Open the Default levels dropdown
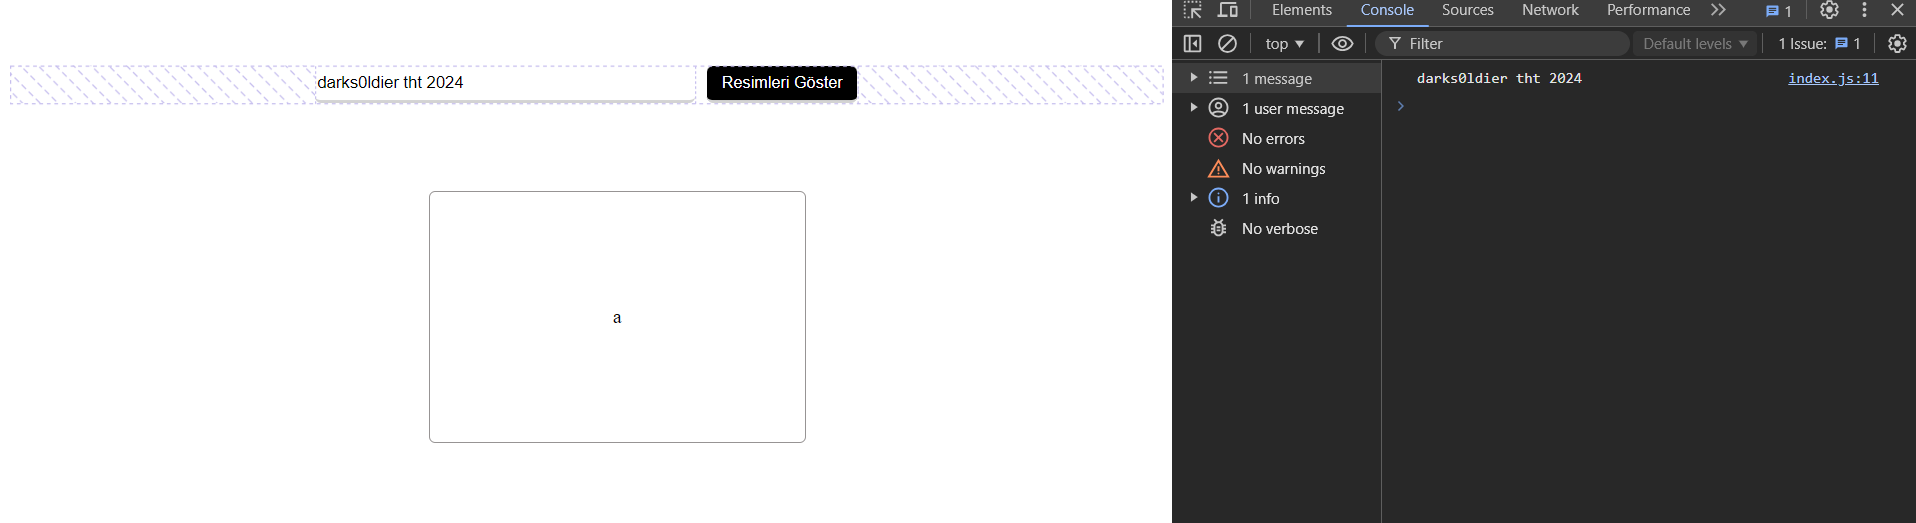This screenshot has width=1916, height=523. pos(1695,43)
